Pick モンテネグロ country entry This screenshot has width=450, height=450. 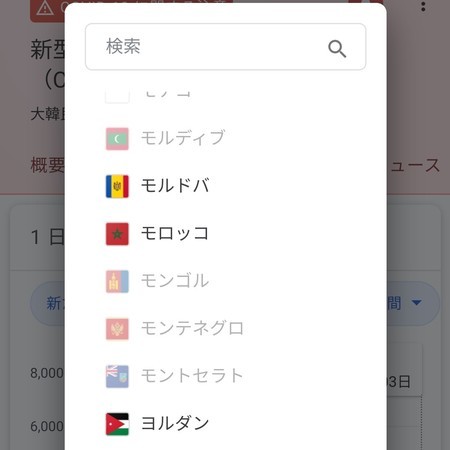(226, 329)
